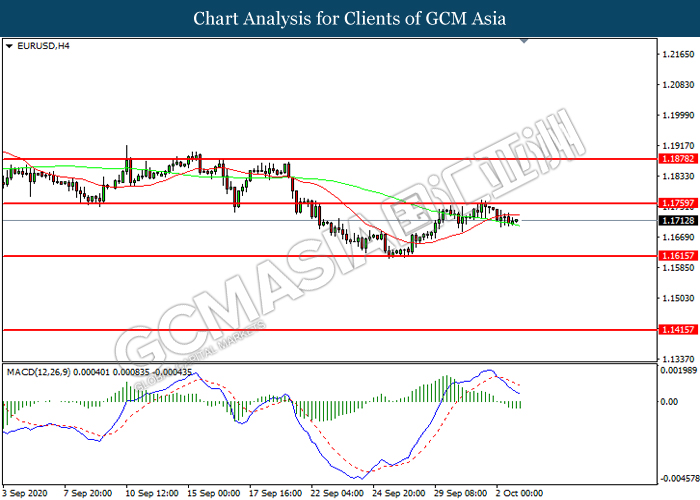Select the 1.16157 support price tag
The height and width of the screenshot is (500, 700).
point(675,256)
